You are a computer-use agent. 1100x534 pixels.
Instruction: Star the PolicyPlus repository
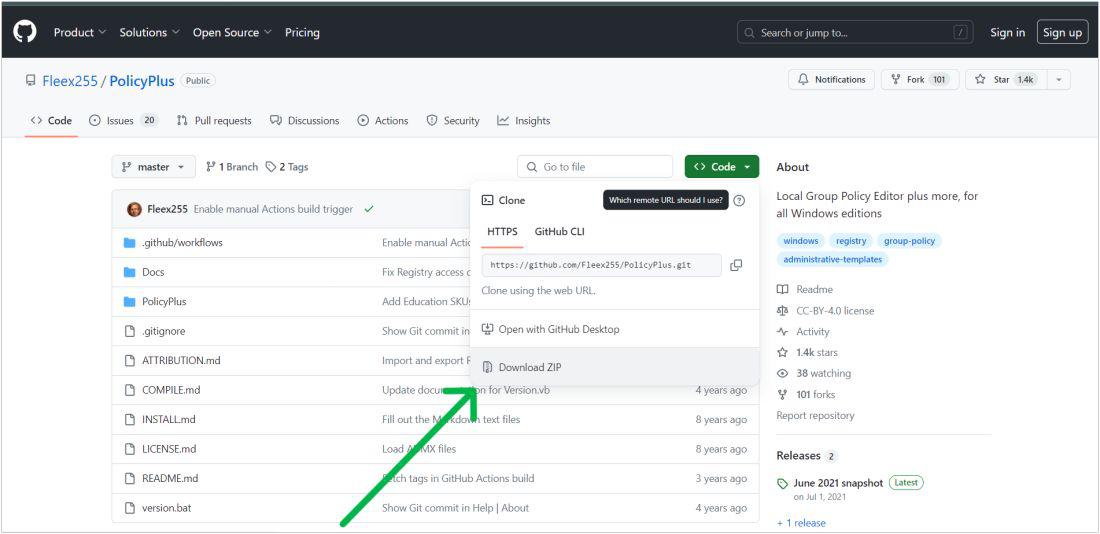pos(1006,80)
